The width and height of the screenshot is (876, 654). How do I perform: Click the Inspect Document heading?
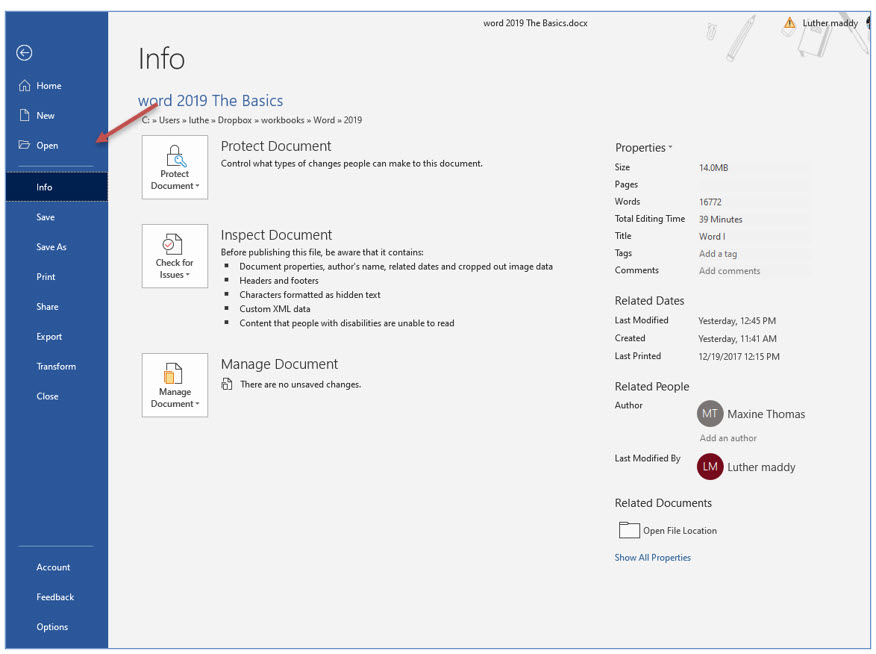click(x=276, y=235)
